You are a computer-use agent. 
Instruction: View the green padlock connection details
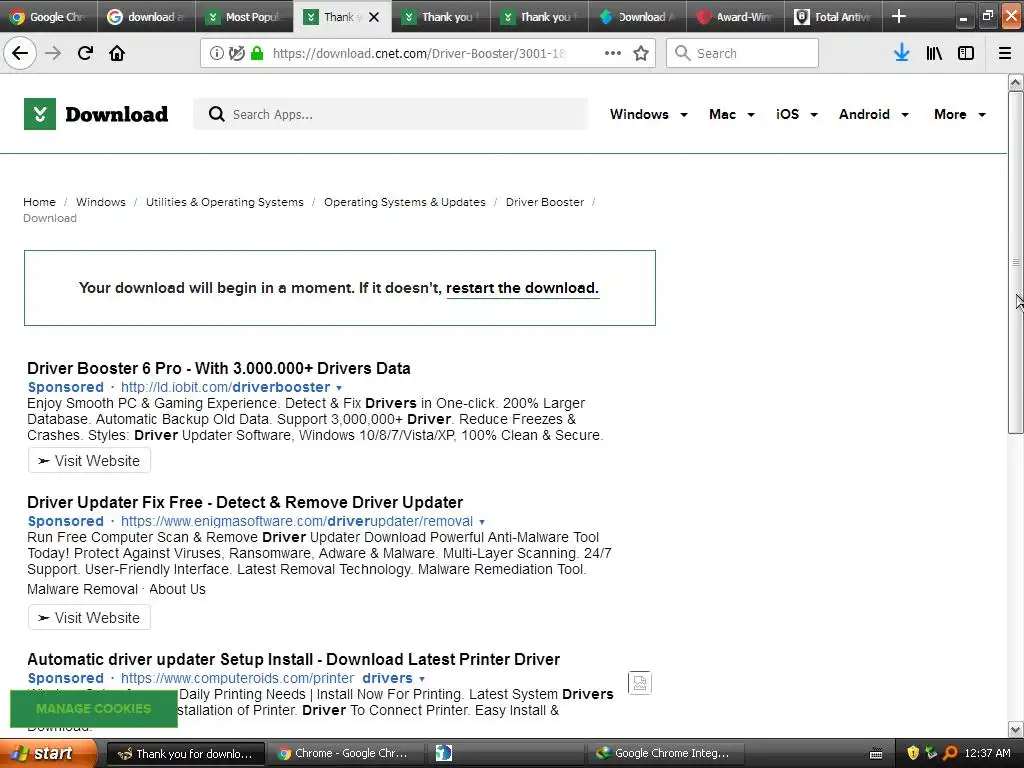257,54
